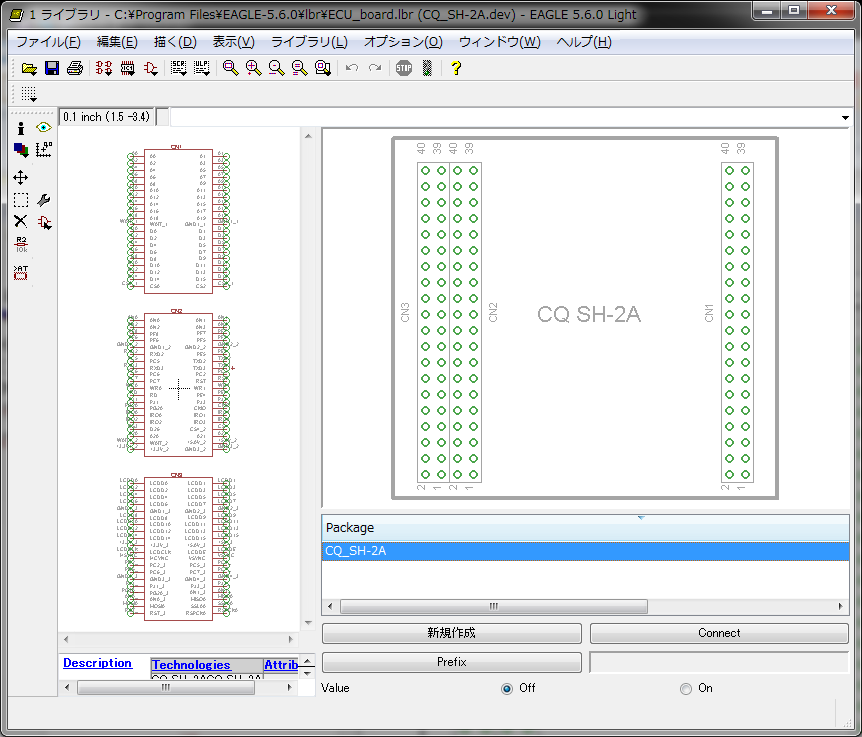Select the Move tool

[21, 178]
